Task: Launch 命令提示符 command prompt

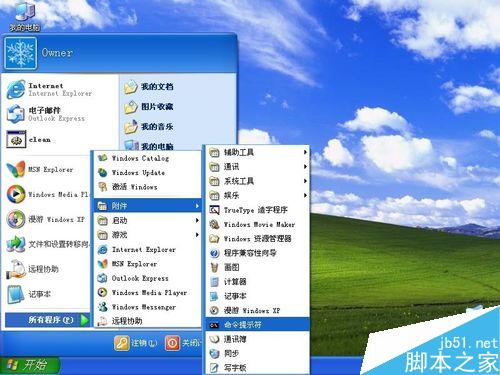Action: [x=258, y=325]
